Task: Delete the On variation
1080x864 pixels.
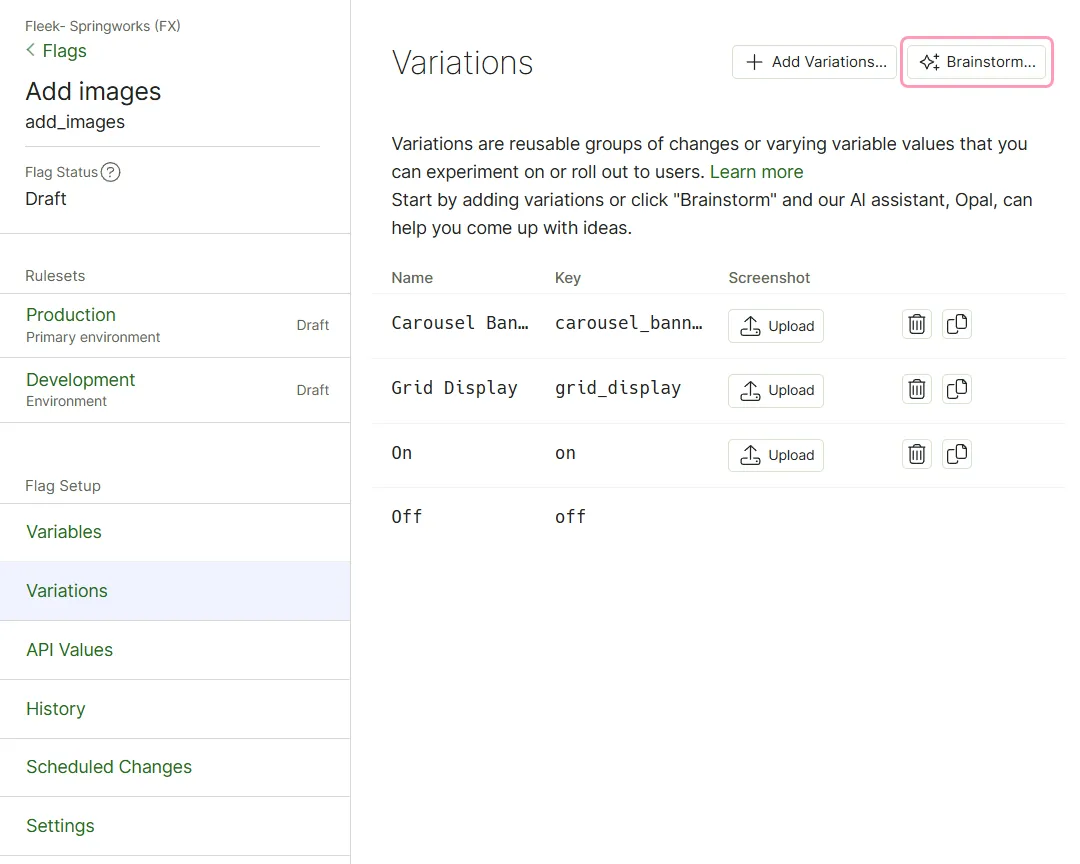Action: click(917, 454)
